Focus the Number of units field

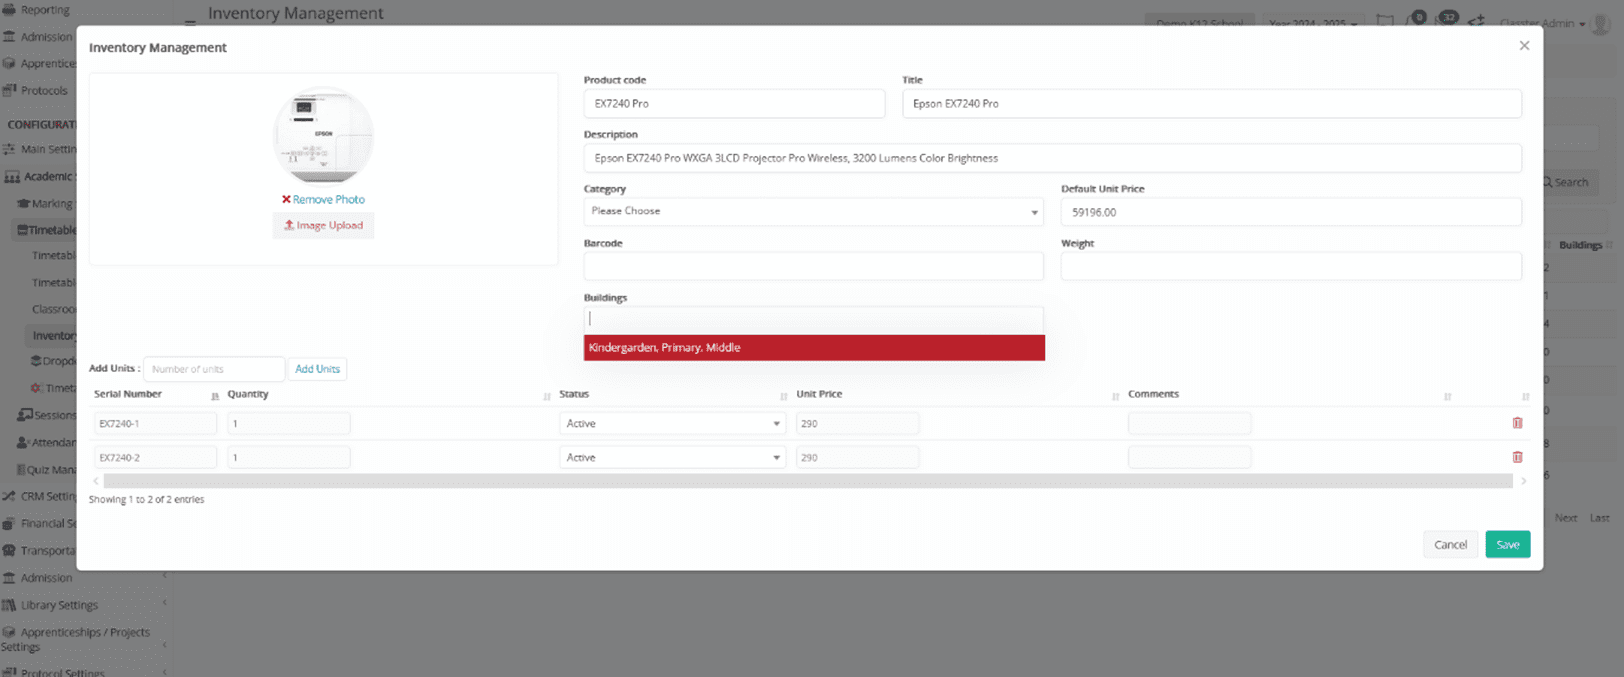pos(214,369)
